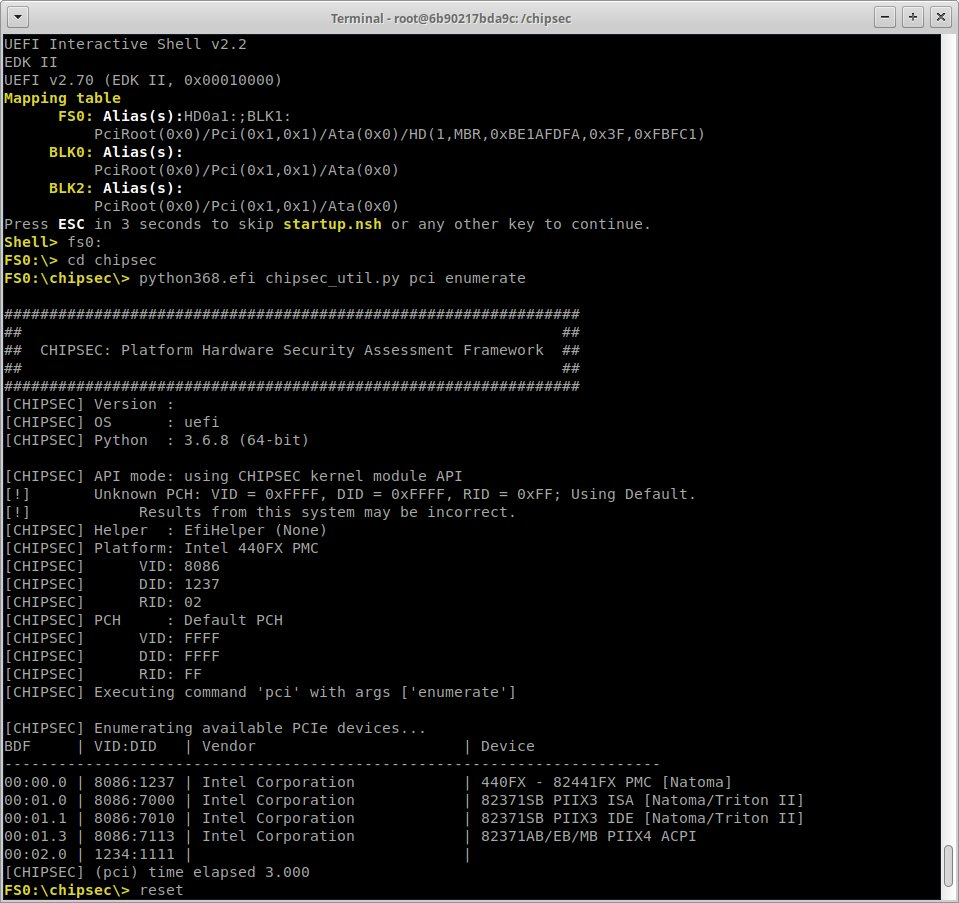Click the '00:01.3' BDF cell
This screenshot has width=959, height=903.
(x=35, y=836)
